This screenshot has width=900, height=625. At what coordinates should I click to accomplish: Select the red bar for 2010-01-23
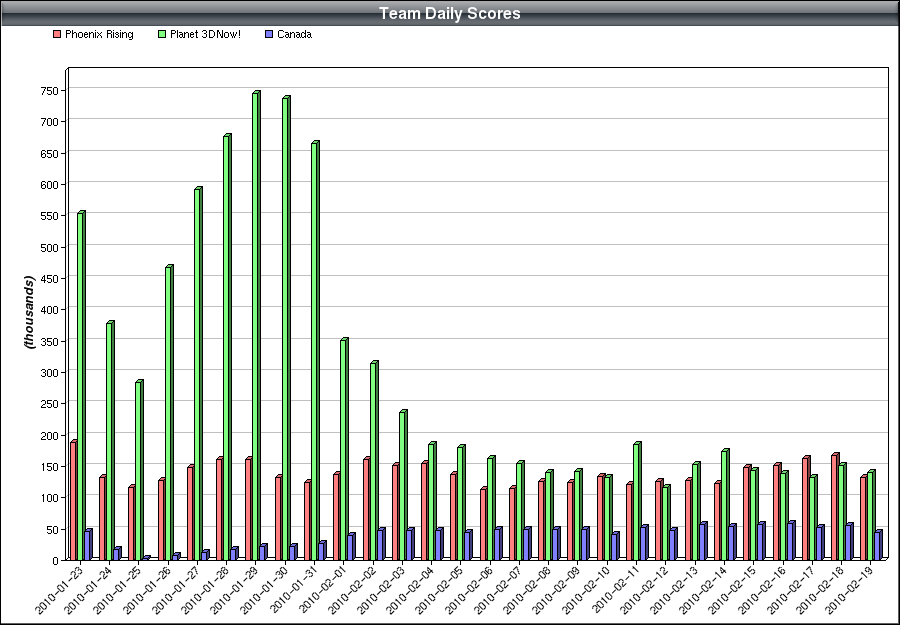[73, 500]
